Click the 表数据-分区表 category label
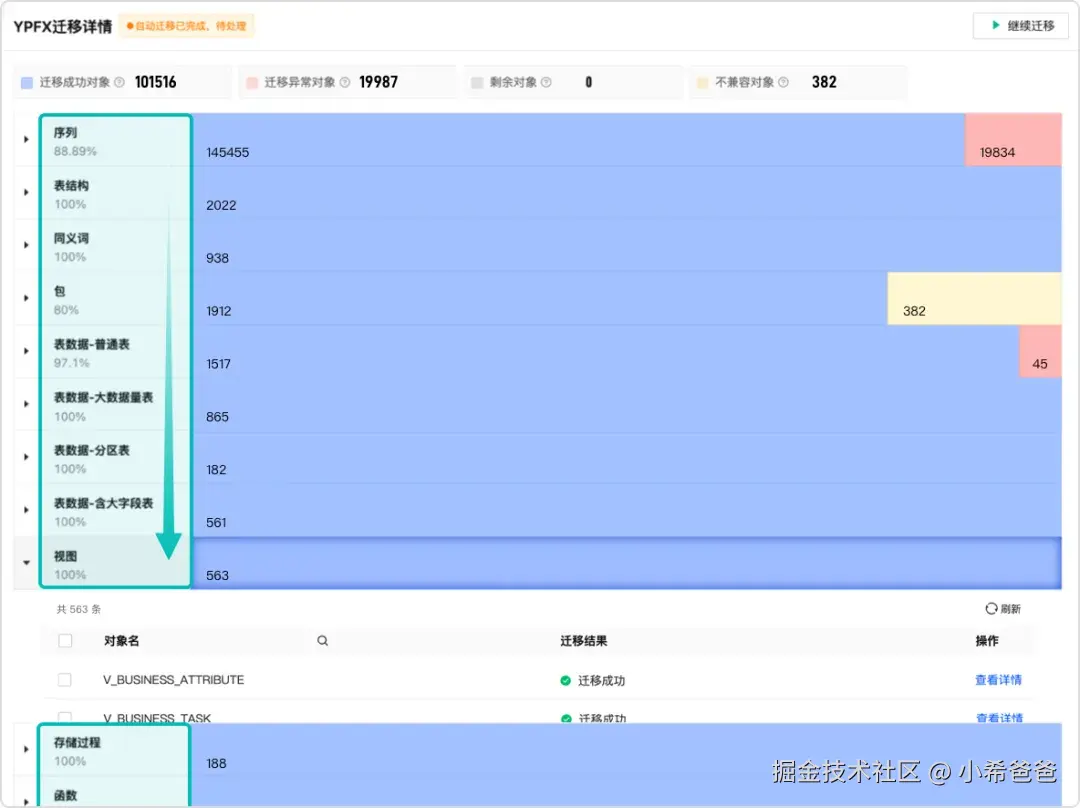The height and width of the screenshot is (808, 1080). [x=92, y=450]
